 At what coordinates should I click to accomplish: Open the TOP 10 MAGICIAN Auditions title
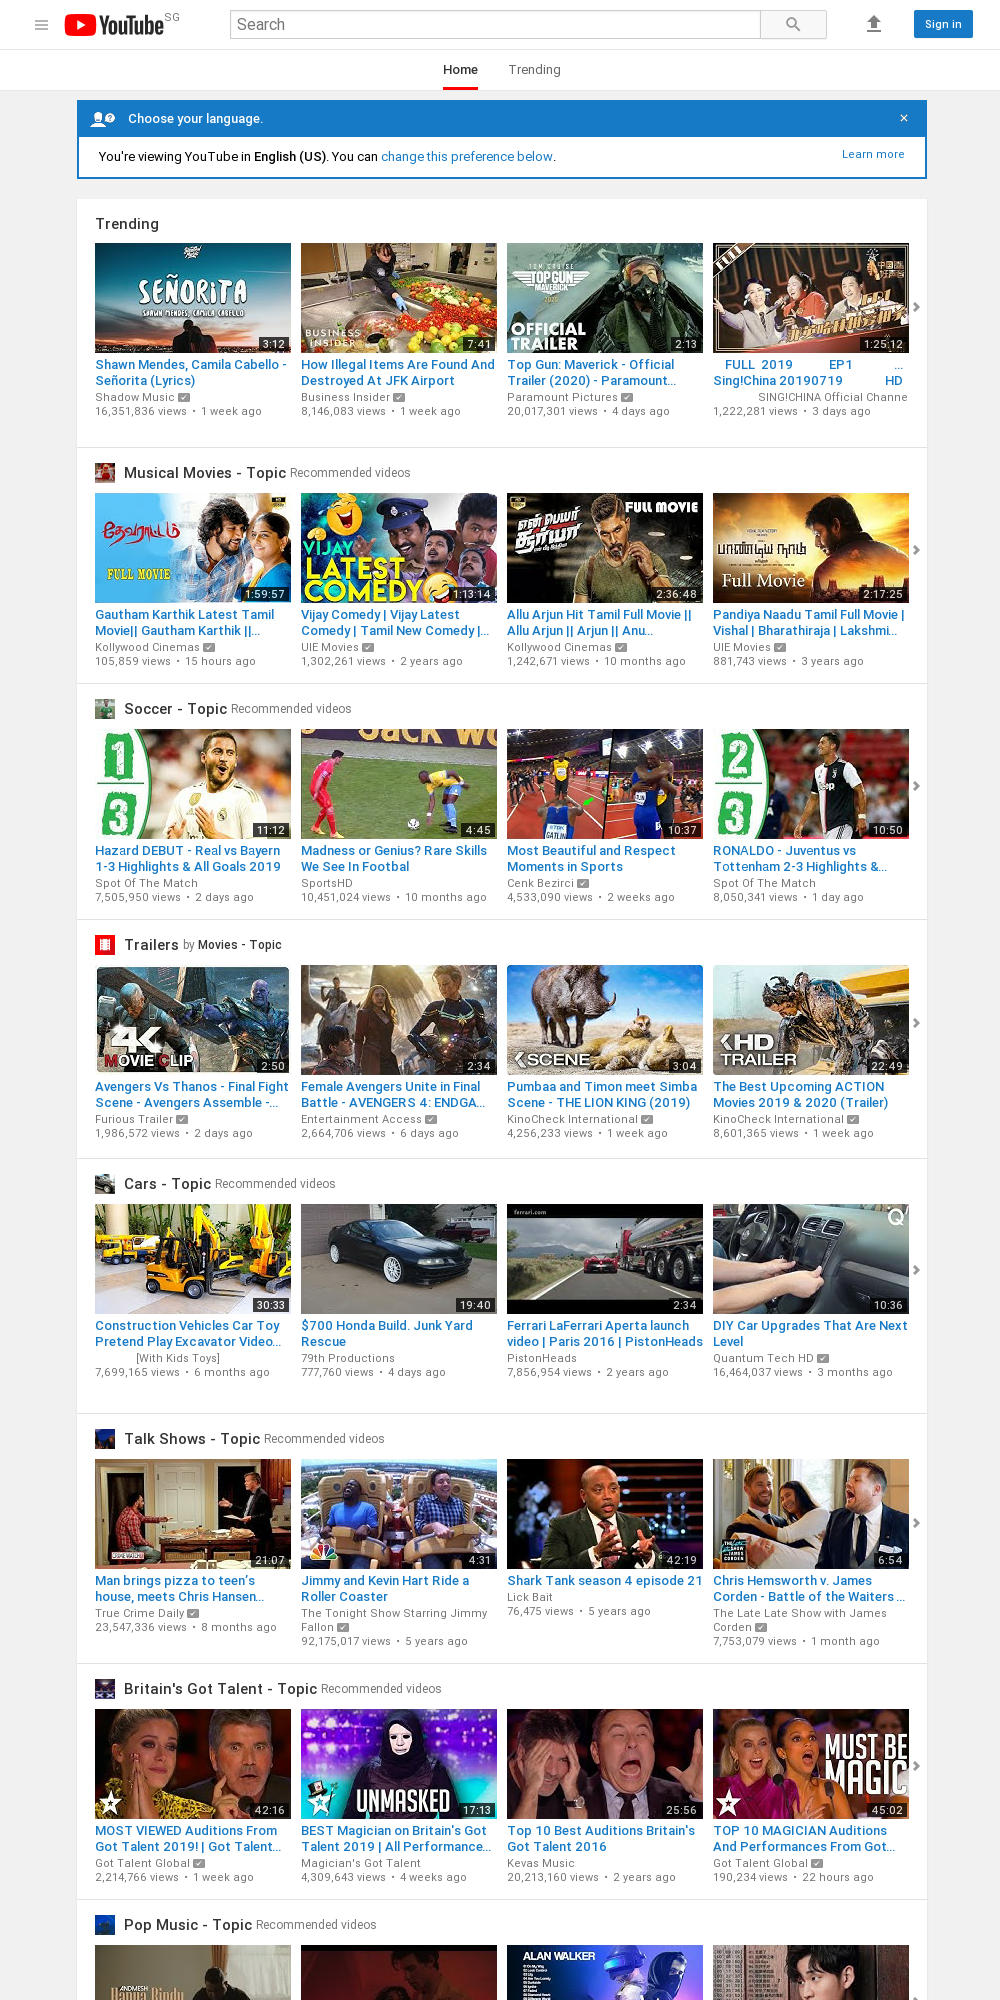tap(804, 1839)
